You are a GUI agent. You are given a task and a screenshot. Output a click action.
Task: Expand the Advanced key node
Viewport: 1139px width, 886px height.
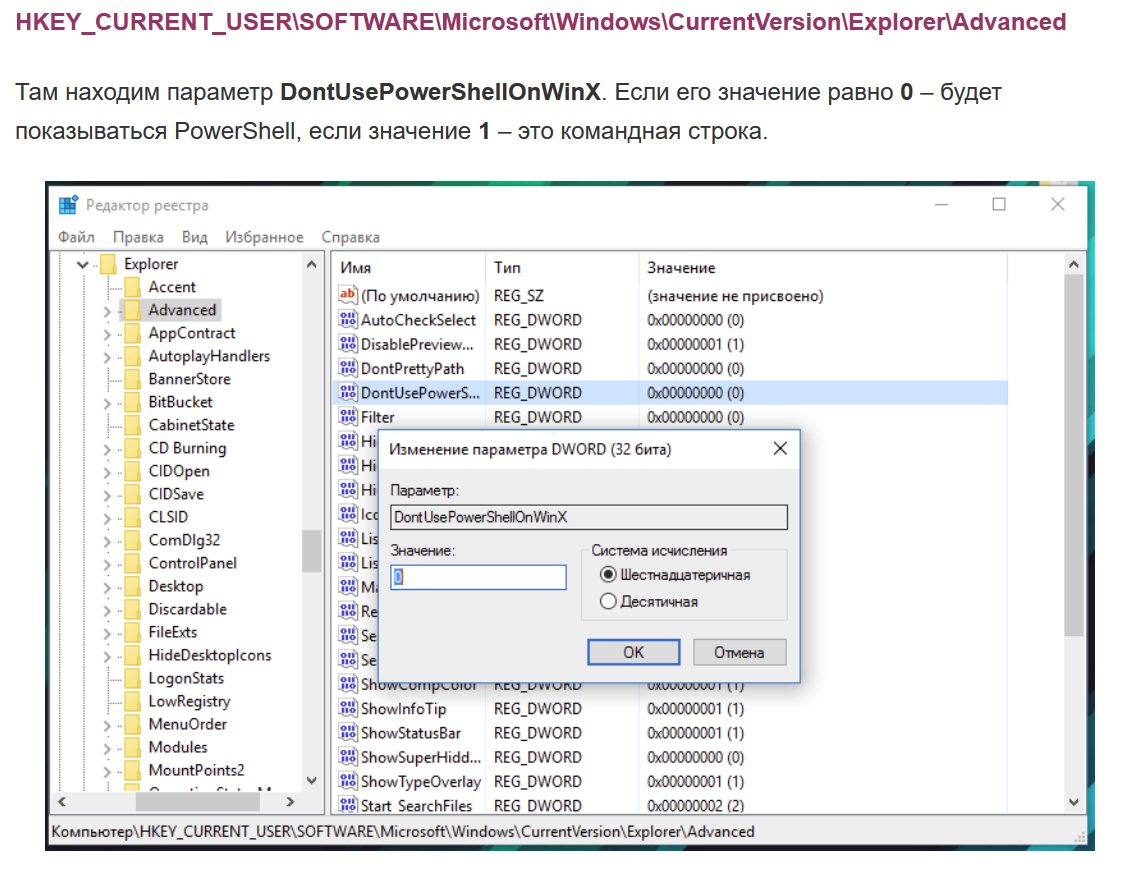[107, 312]
